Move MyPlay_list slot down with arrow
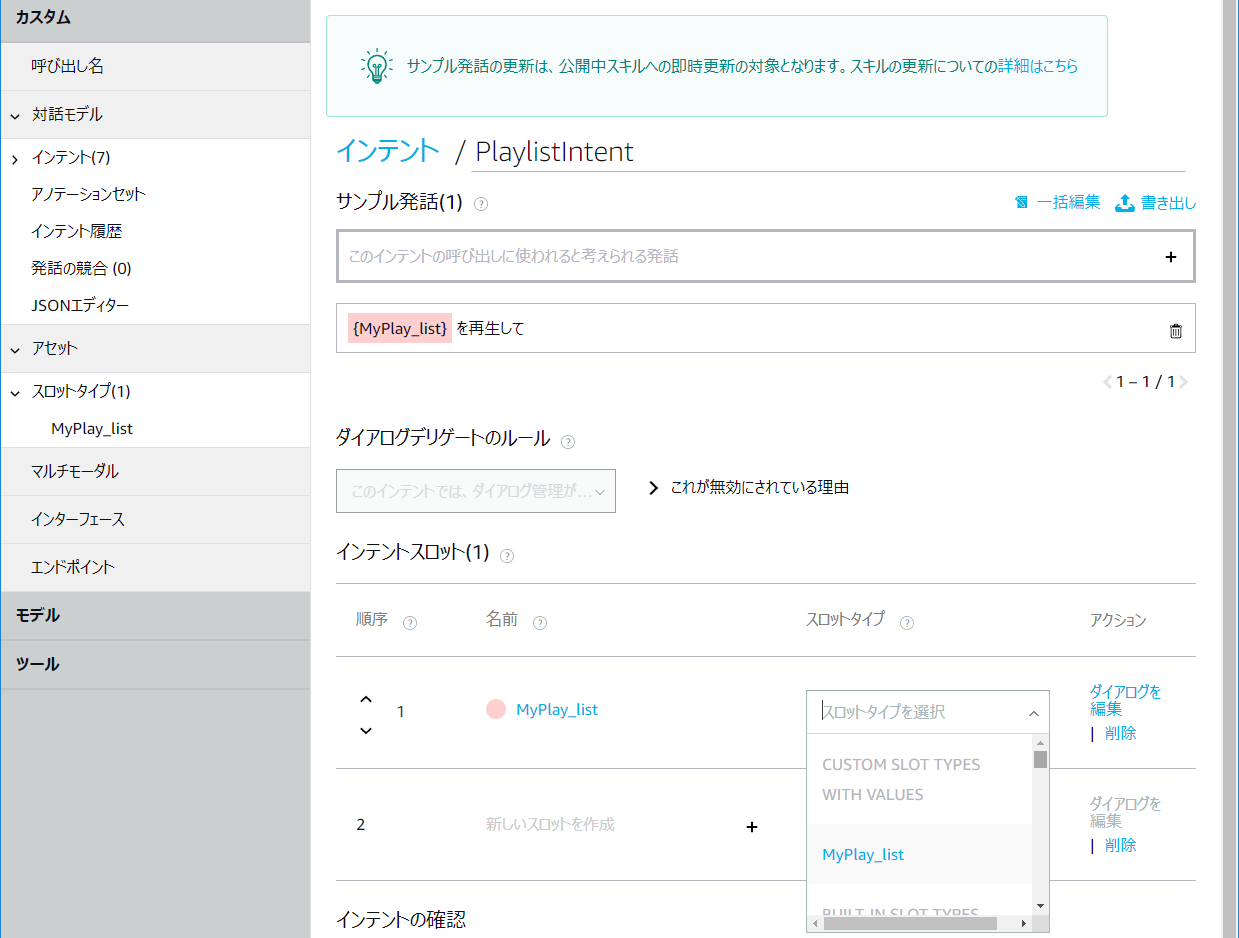 366,730
